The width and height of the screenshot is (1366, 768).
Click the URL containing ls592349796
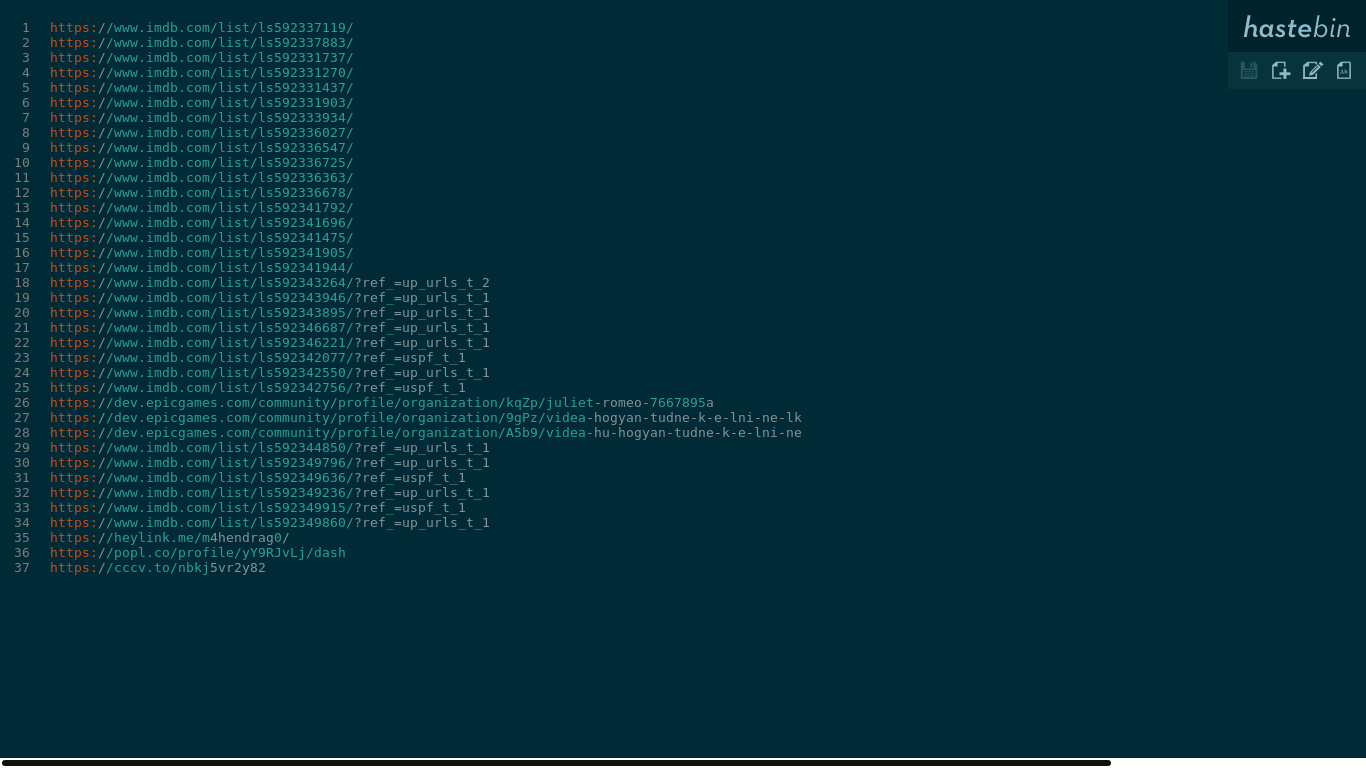pos(270,463)
